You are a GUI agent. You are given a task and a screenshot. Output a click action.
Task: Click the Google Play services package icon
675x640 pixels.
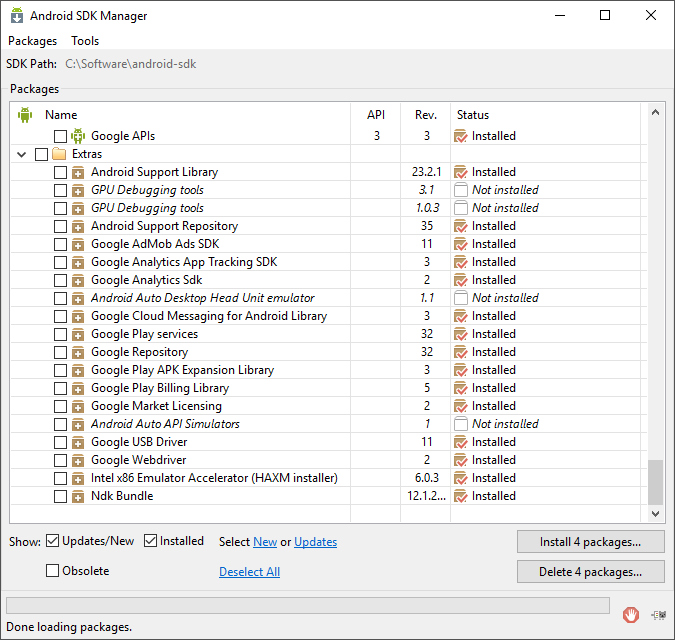tap(78, 334)
